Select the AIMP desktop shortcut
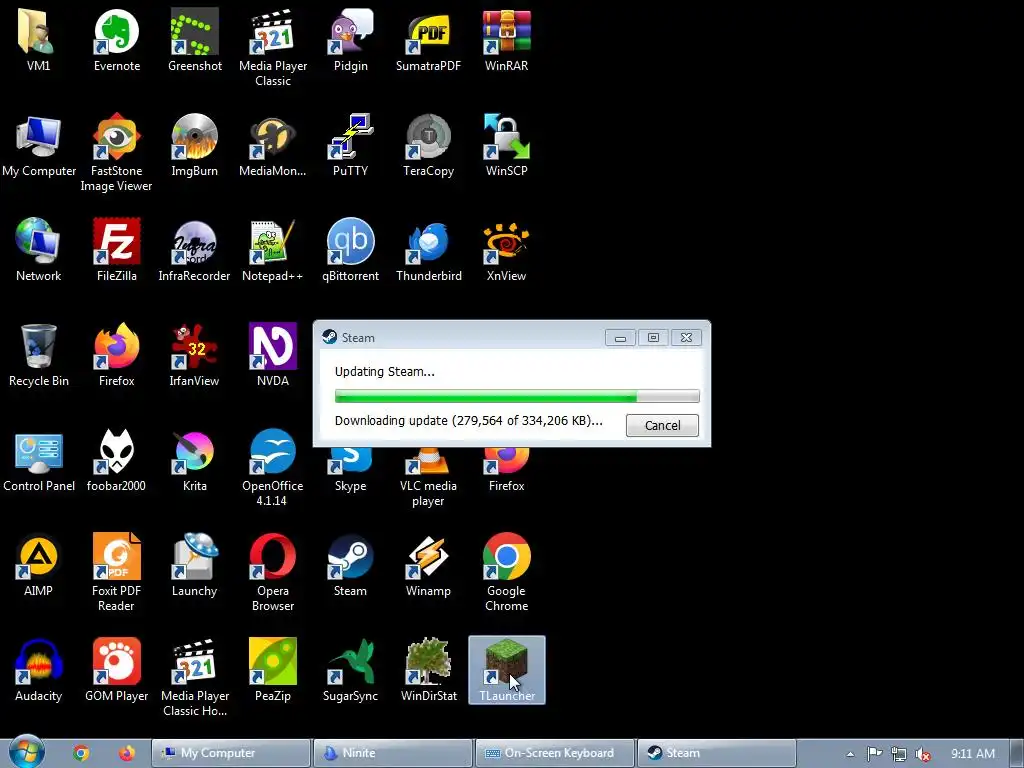 click(39, 566)
